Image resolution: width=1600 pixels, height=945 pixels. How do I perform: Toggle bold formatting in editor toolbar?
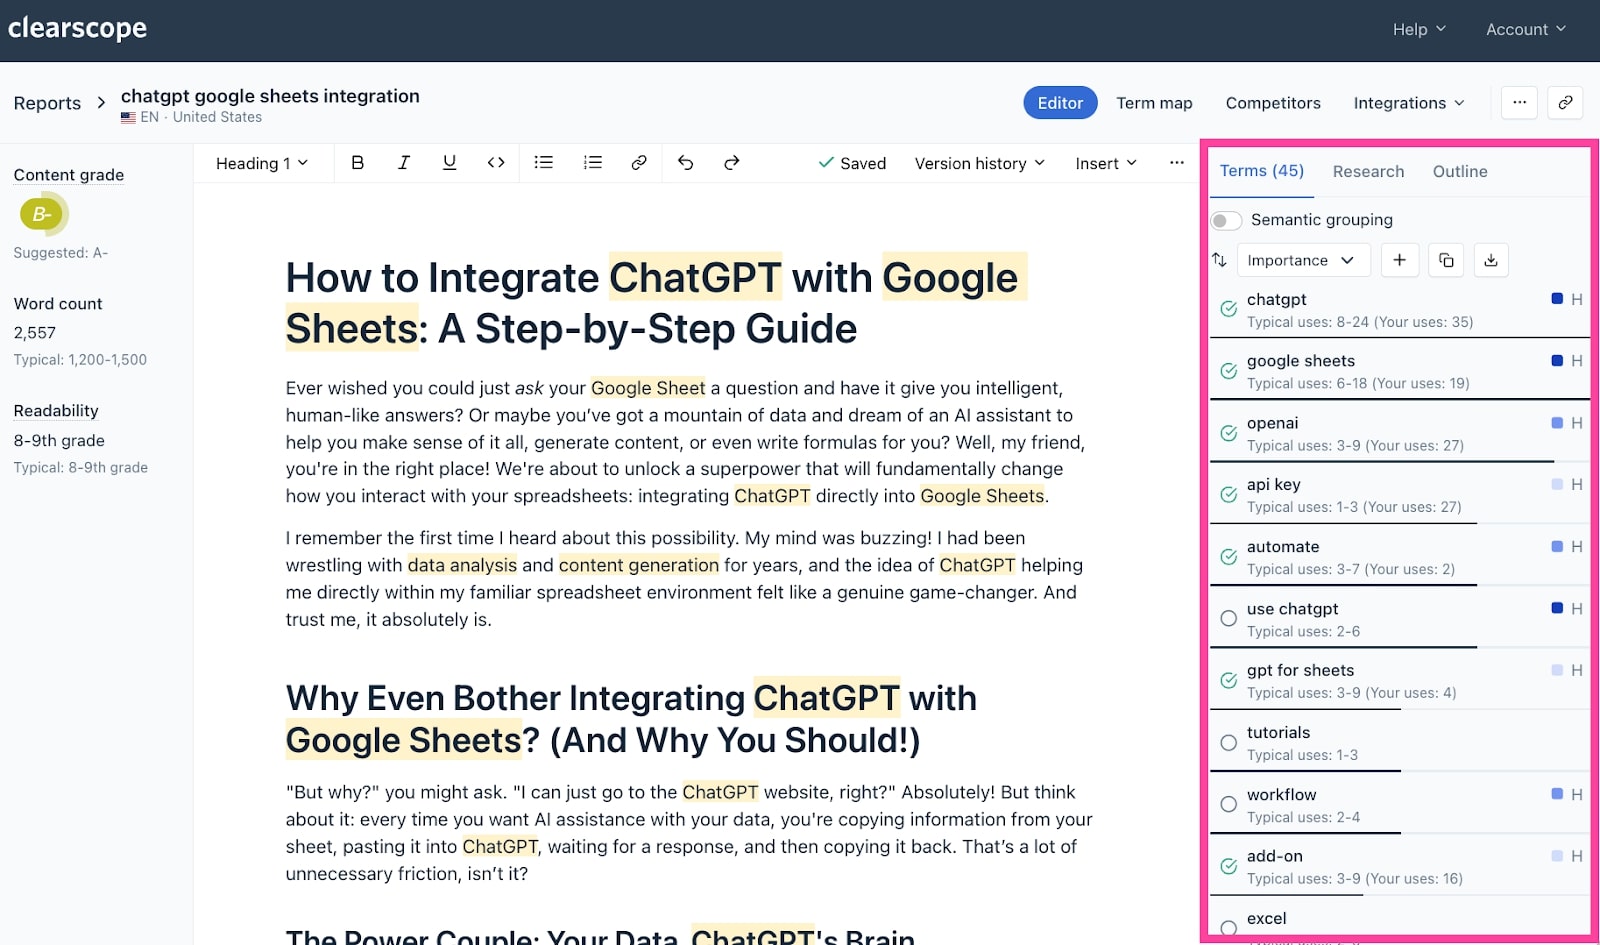(357, 163)
